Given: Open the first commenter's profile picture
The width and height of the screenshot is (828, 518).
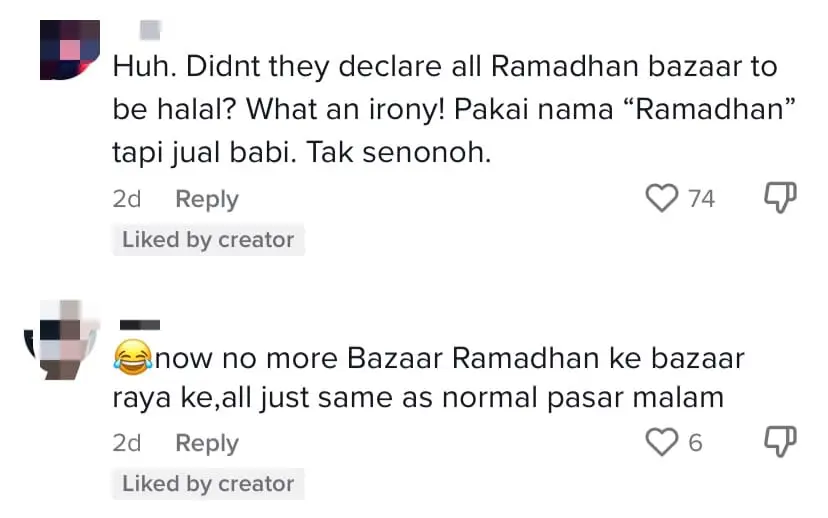Looking at the screenshot, I should click(x=71, y=50).
